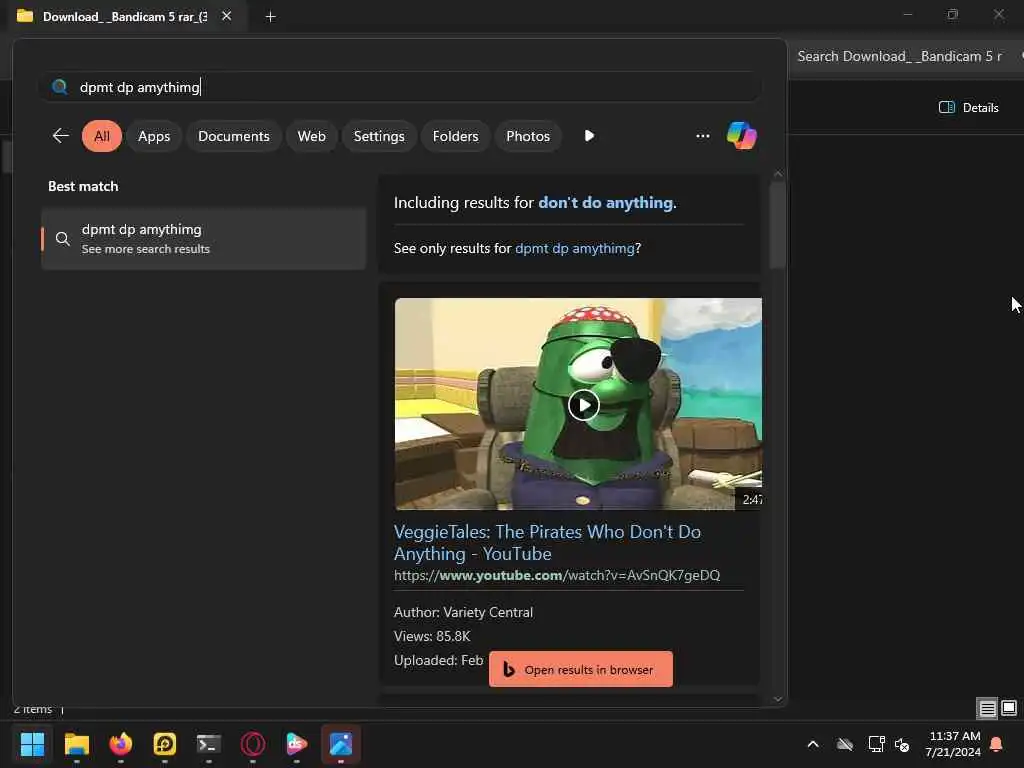Click results scrollbar up arrow

pos(778,174)
